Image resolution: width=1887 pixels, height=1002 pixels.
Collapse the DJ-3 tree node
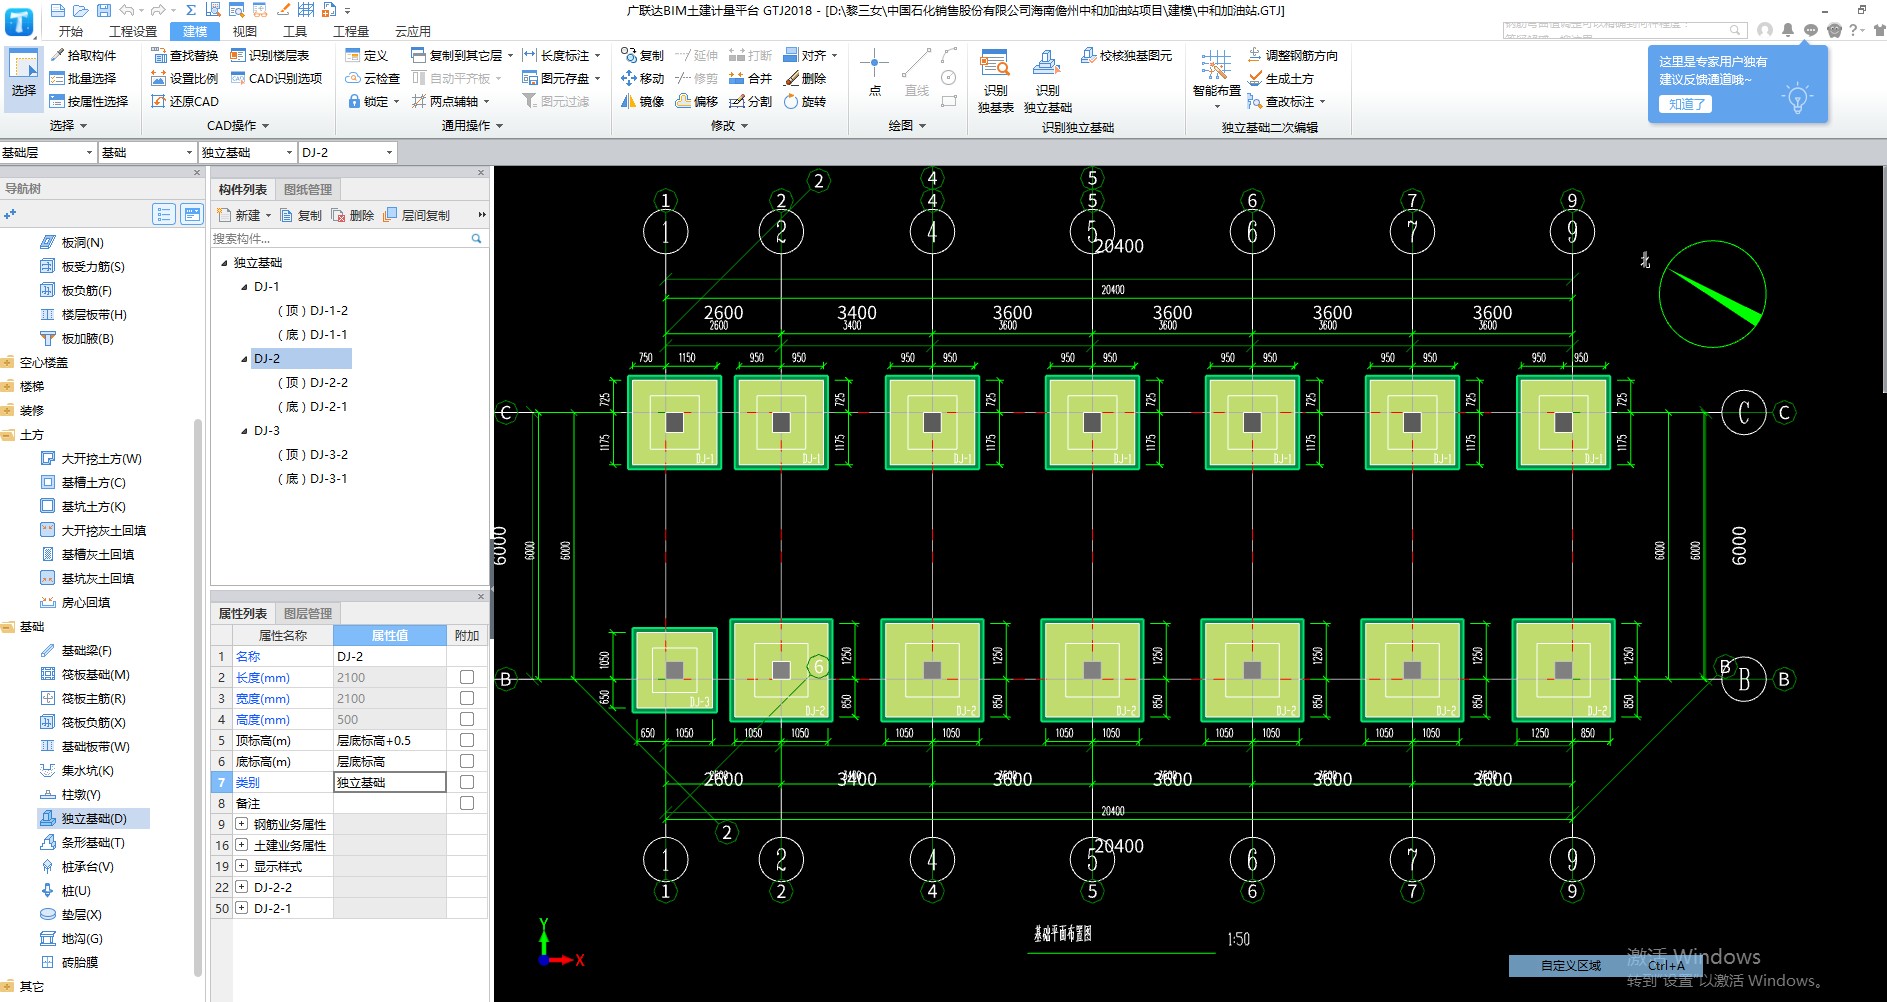pyautogui.click(x=244, y=431)
